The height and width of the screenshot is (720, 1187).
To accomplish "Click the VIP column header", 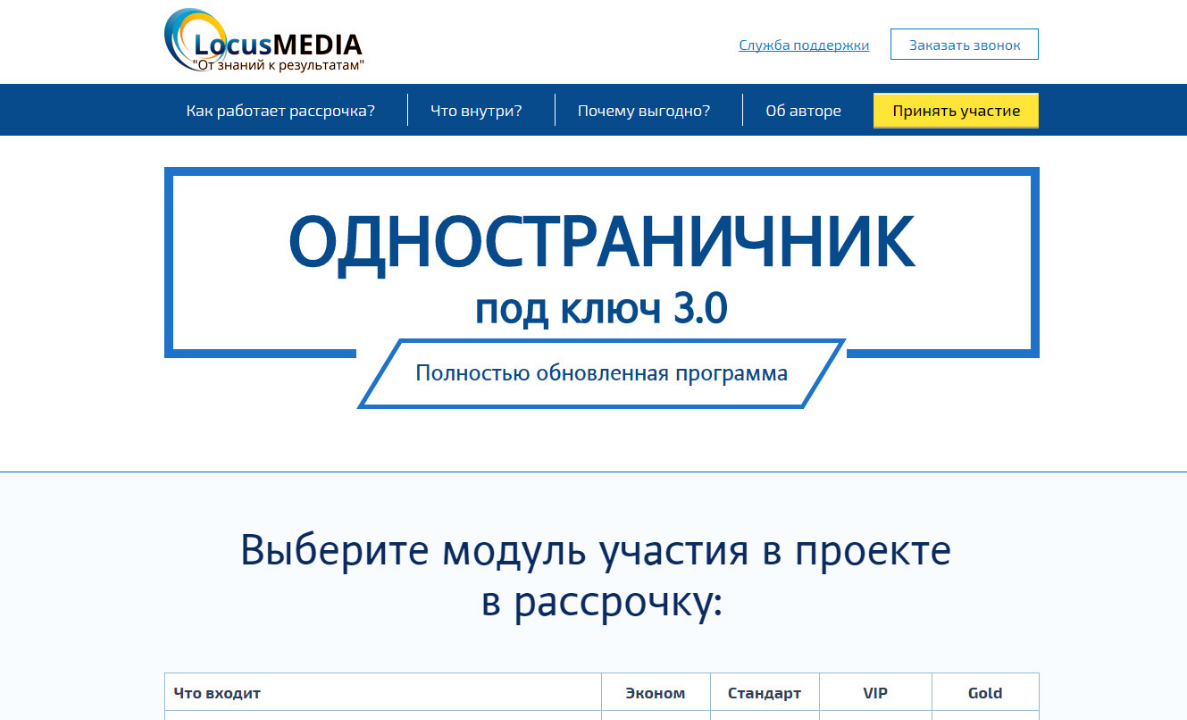I will [x=874, y=692].
